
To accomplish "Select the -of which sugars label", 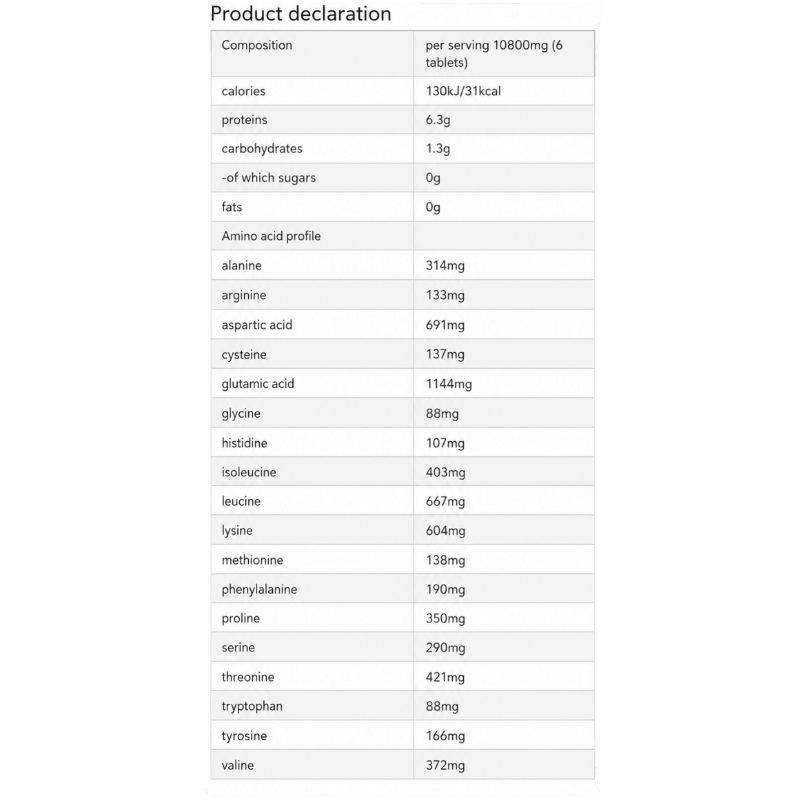I will [x=268, y=178].
